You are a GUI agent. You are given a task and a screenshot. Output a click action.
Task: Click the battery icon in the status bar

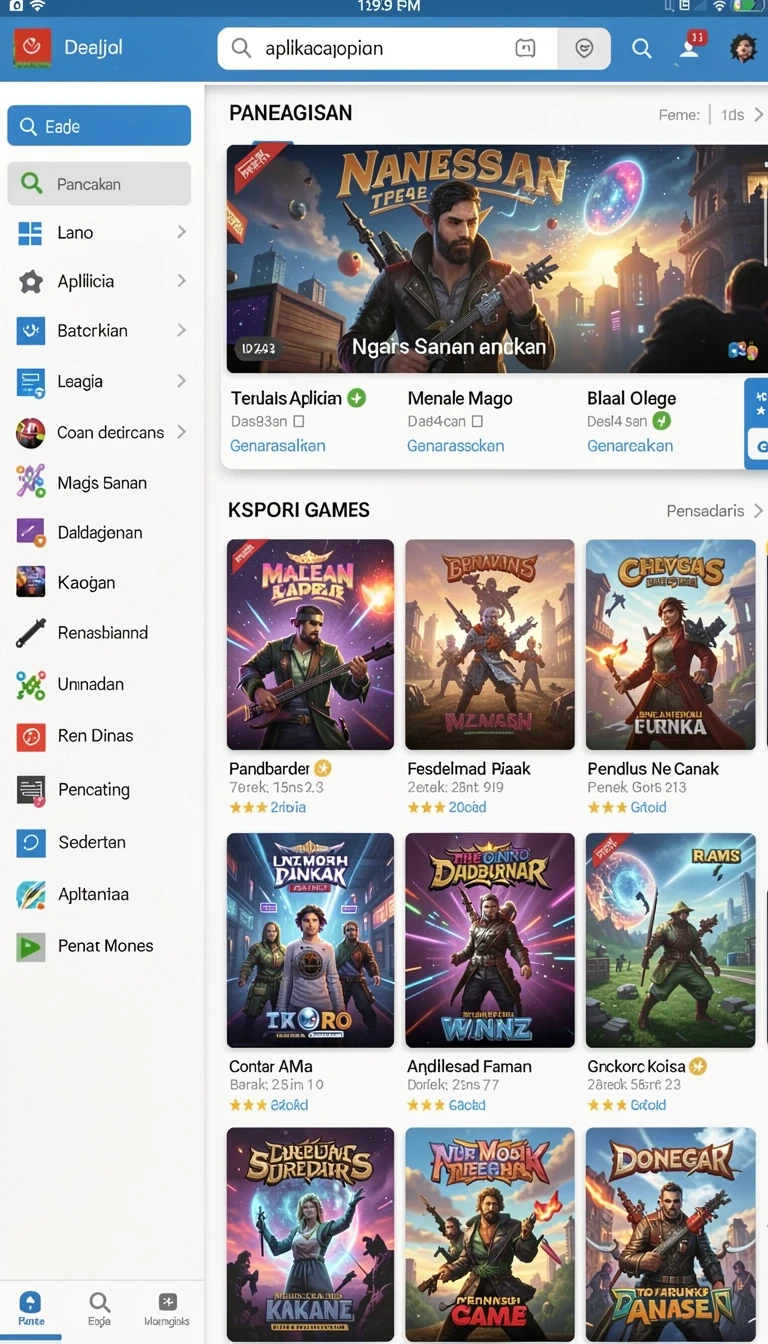[748, 6]
